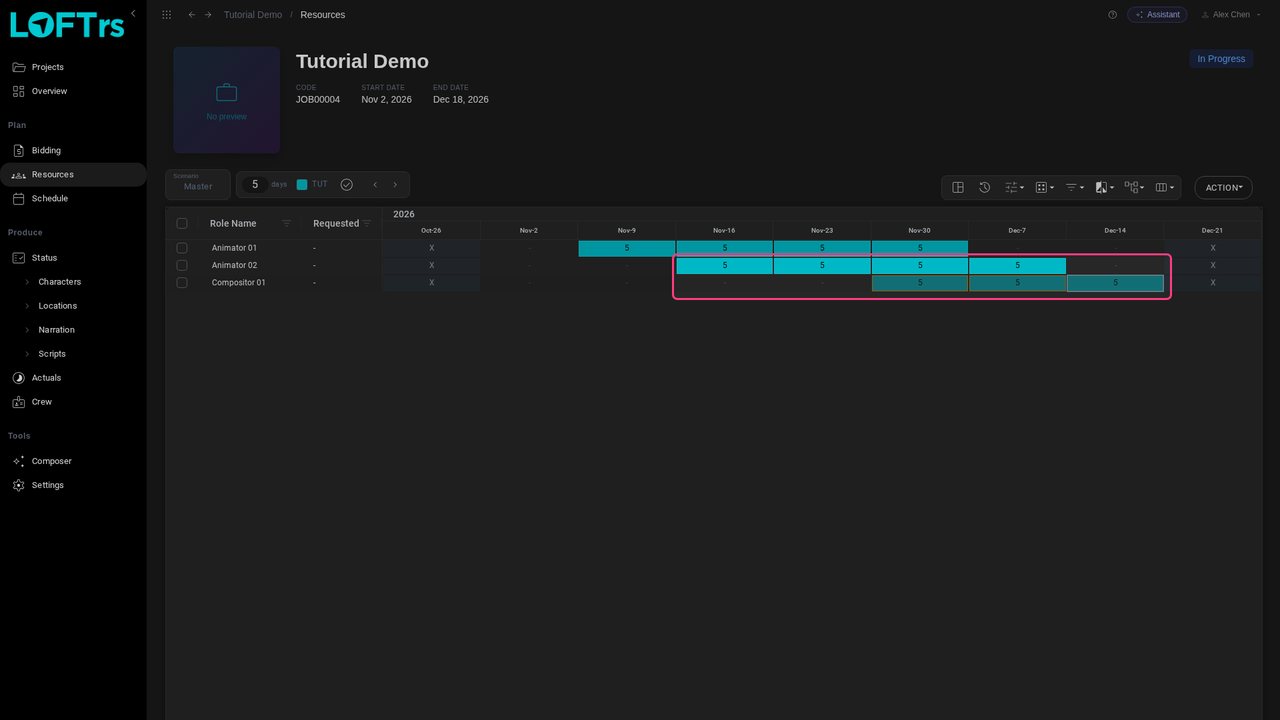Click the approve checkmark circle icon

[346, 185]
